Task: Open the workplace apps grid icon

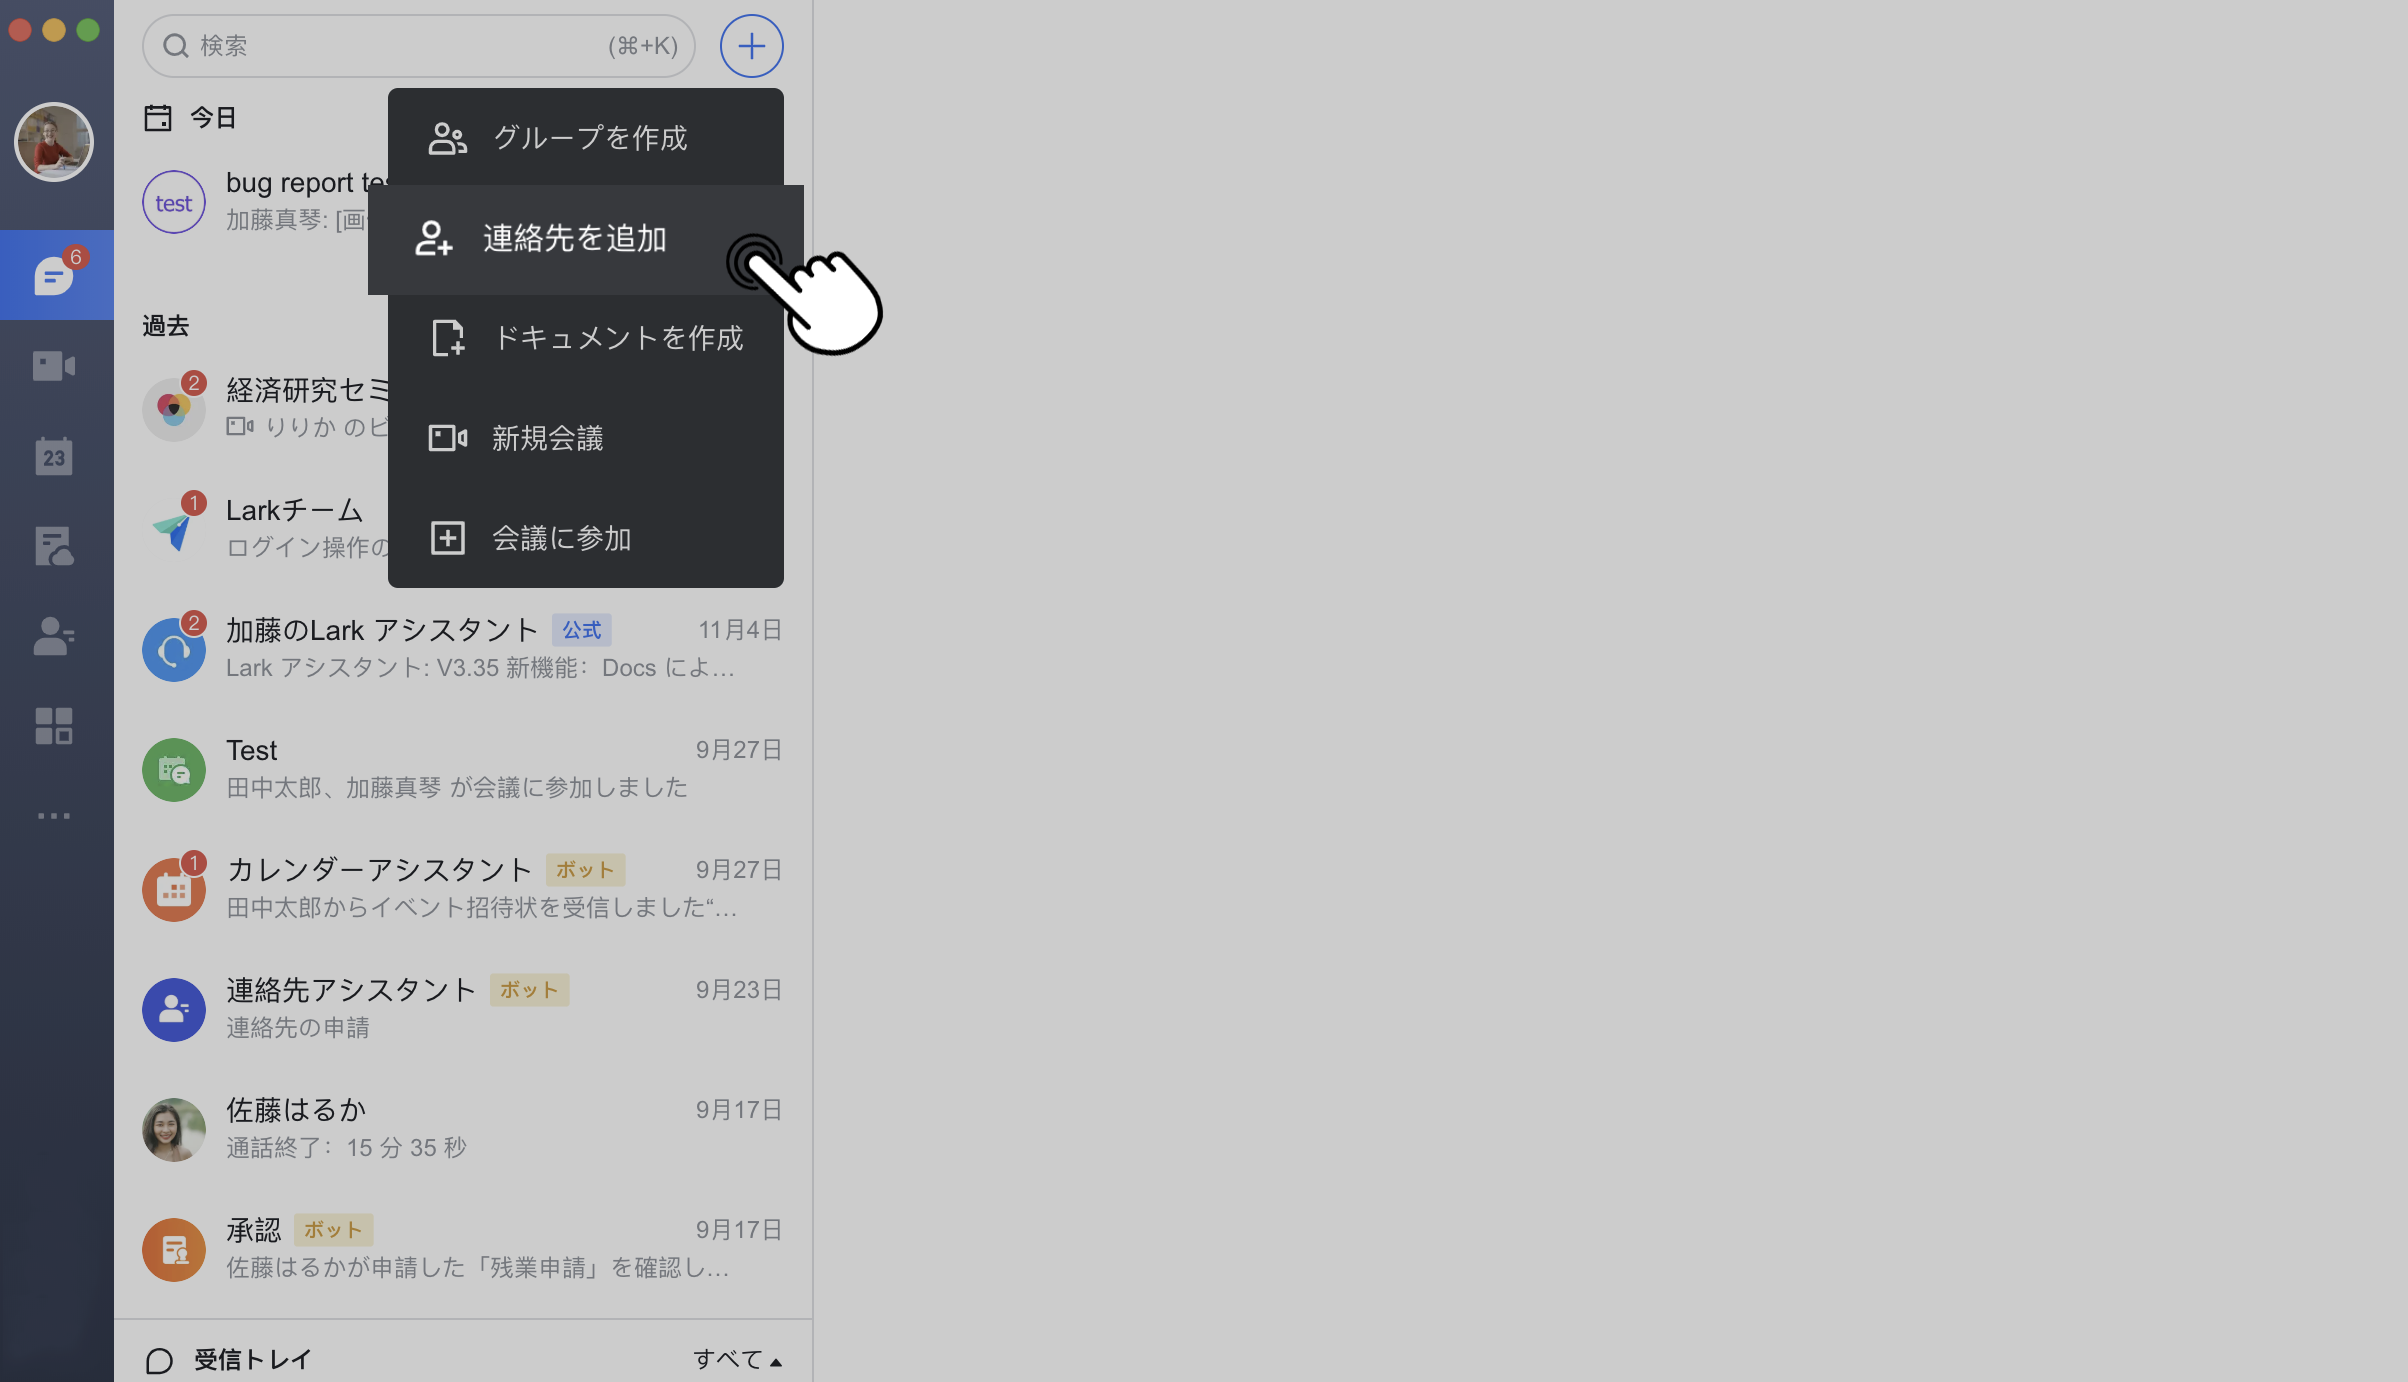Action: tap(54, 726)
